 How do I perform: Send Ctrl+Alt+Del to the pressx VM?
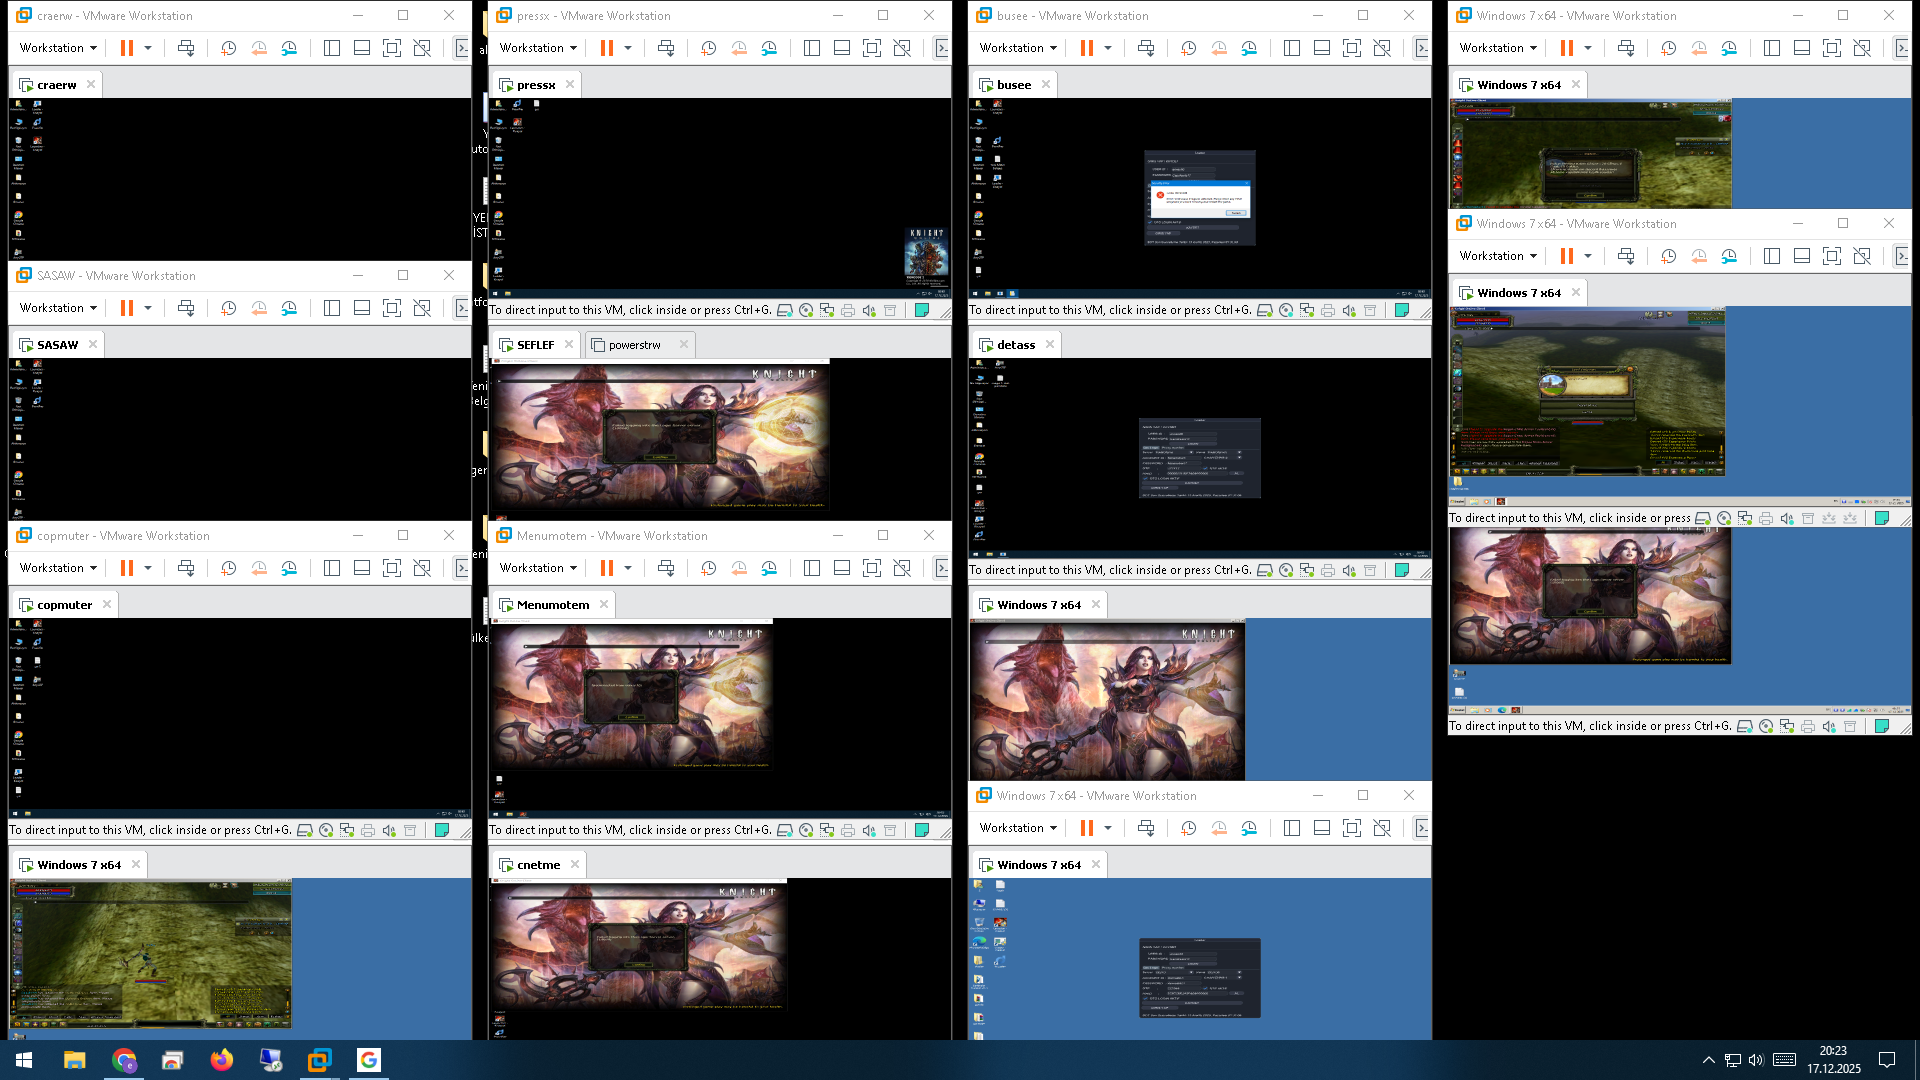tap(666, 48)
